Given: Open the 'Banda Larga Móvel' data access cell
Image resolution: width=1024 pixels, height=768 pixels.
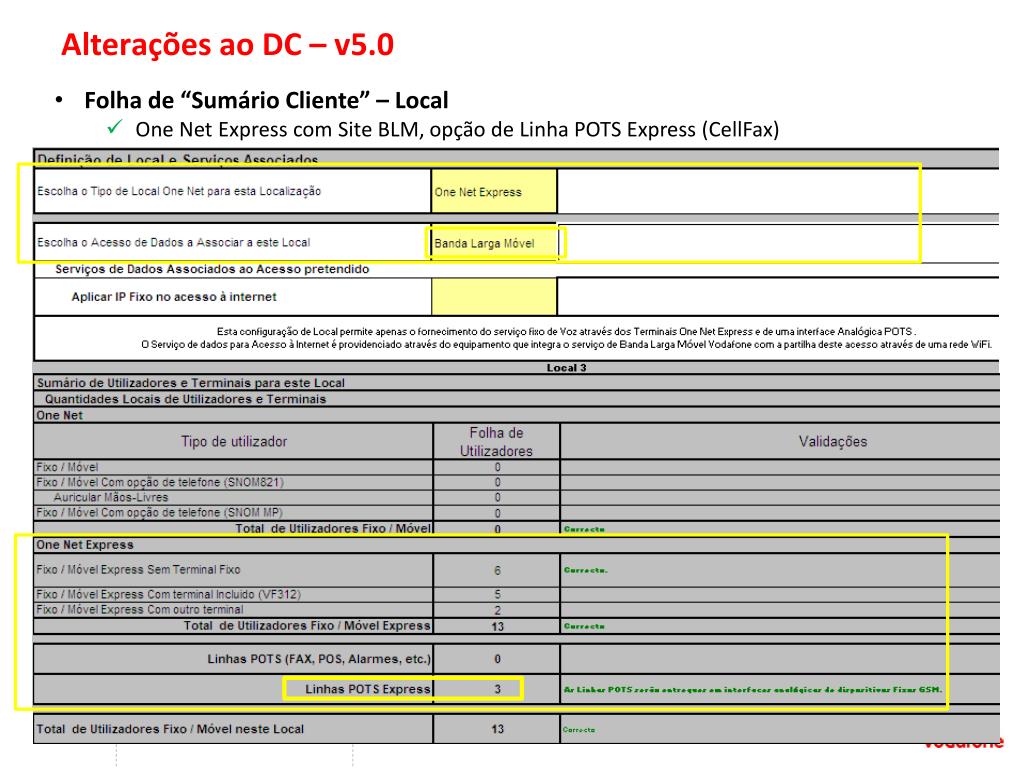Looking at the screenshot, I should [x=494, y=243].
